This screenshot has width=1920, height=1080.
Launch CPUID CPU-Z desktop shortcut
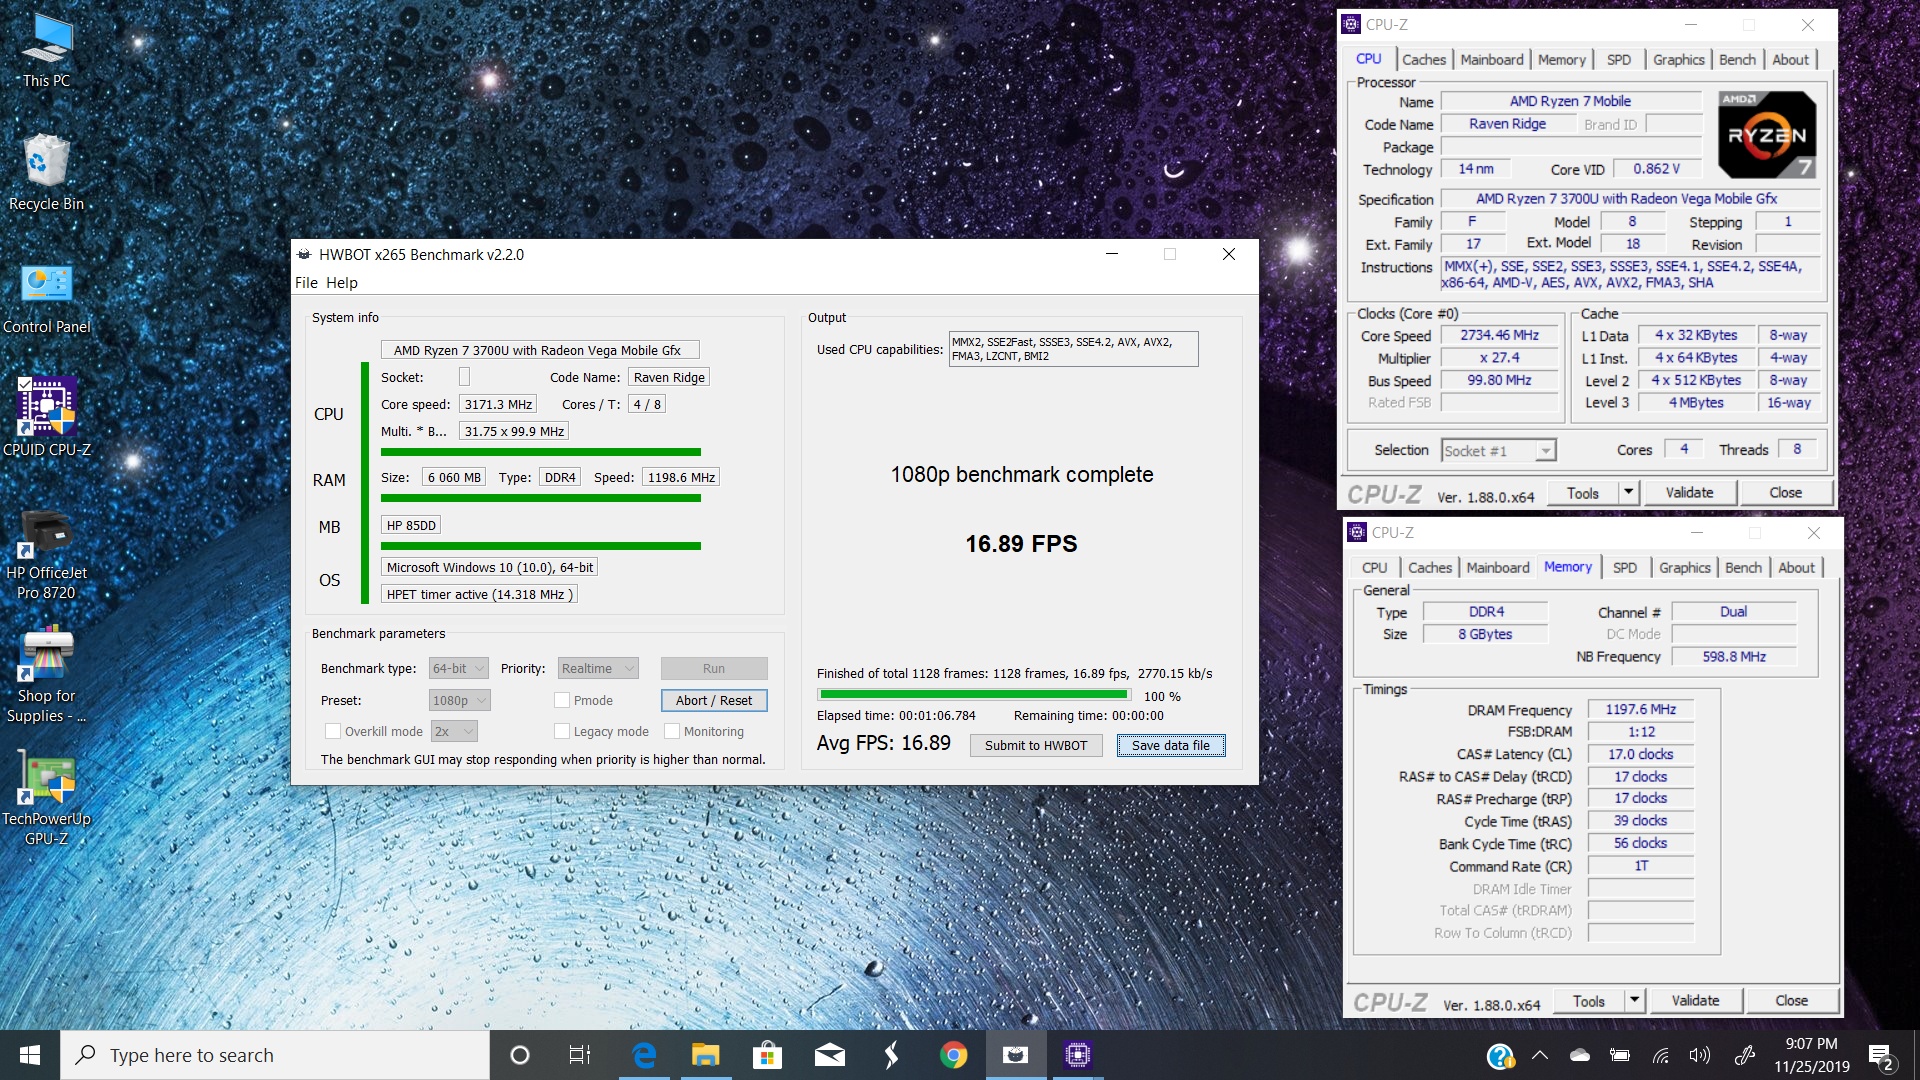click(x=46, y=418)
